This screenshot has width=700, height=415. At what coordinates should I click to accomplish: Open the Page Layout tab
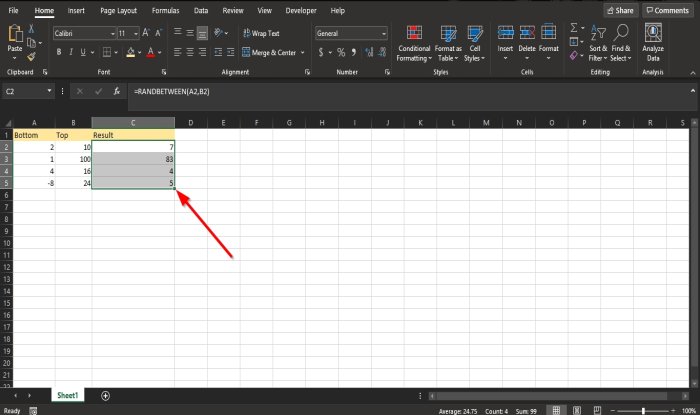(x=118, y=10)
